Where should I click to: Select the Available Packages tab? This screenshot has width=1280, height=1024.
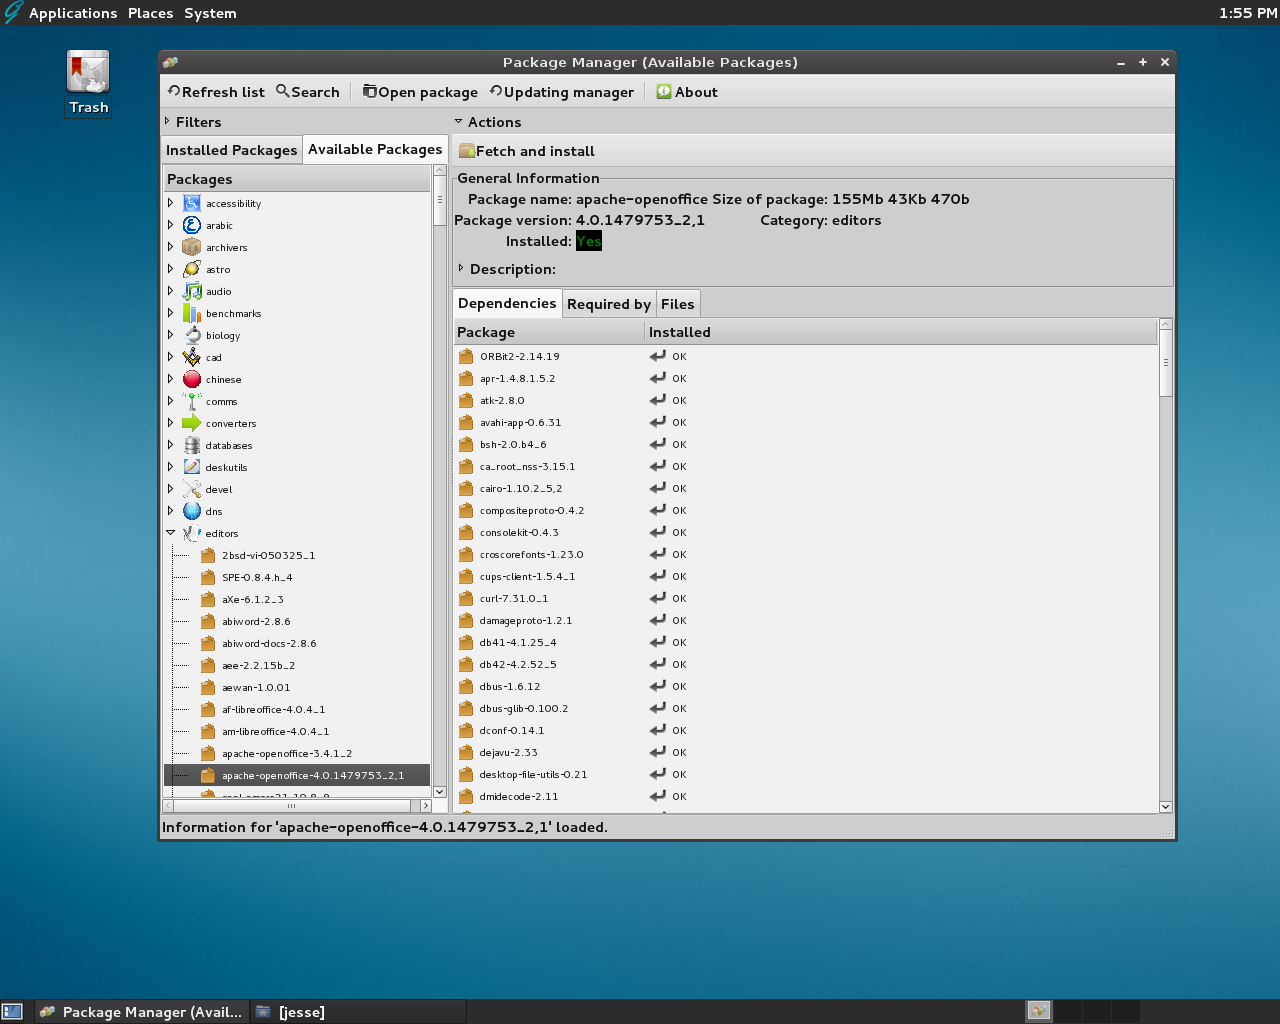[x=375, y=149]
